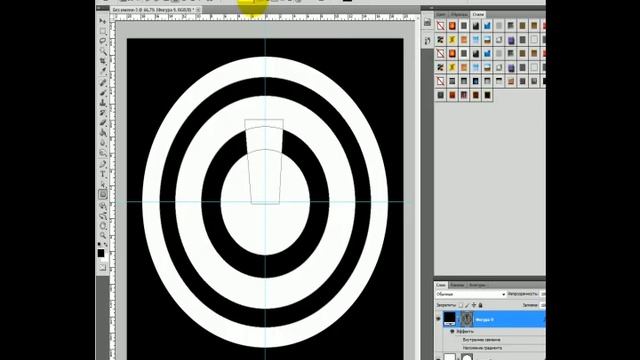Switch to the Цвет tab
This screenshot has width=640, height=360.
point(441,14)
